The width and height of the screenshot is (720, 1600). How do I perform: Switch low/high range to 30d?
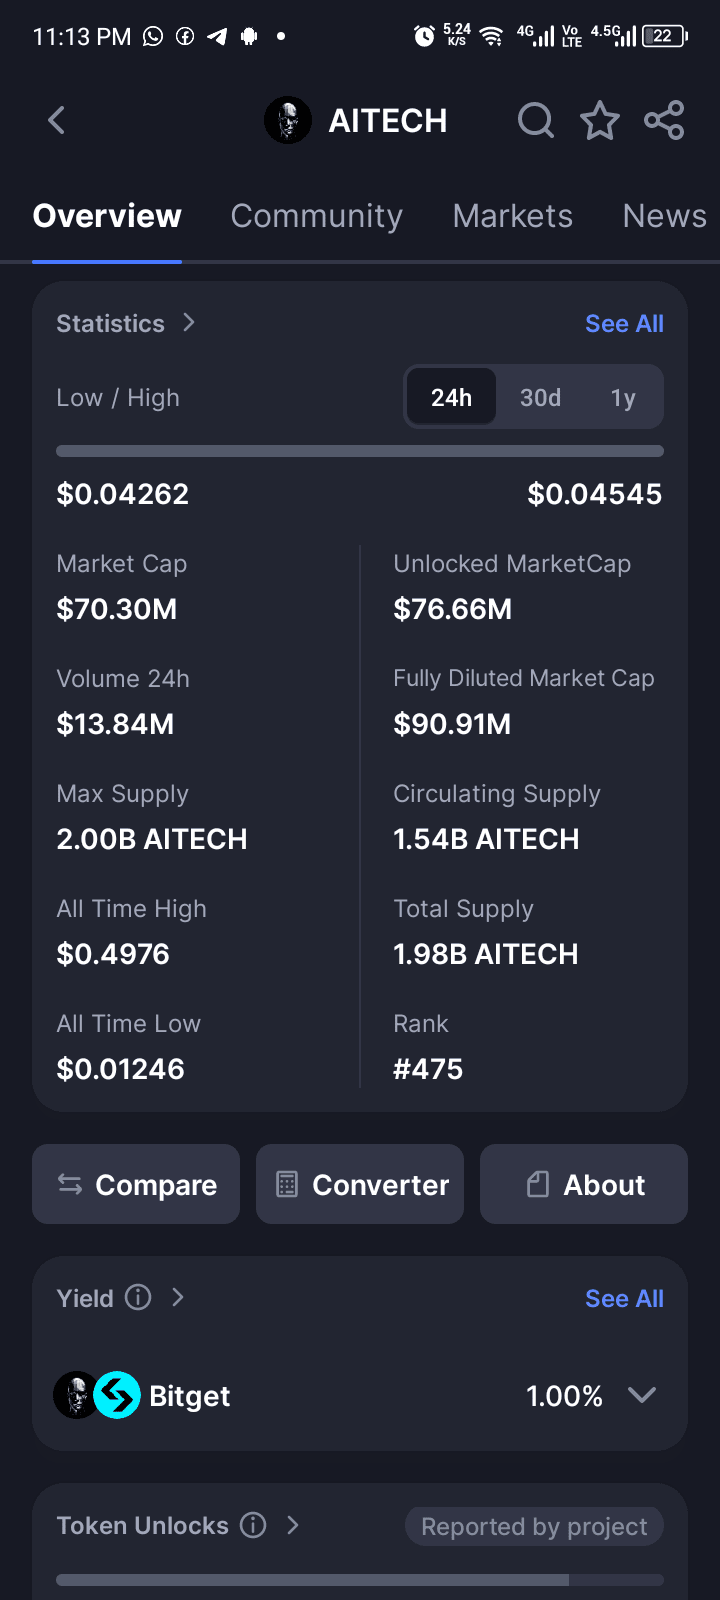click(540, 398)
